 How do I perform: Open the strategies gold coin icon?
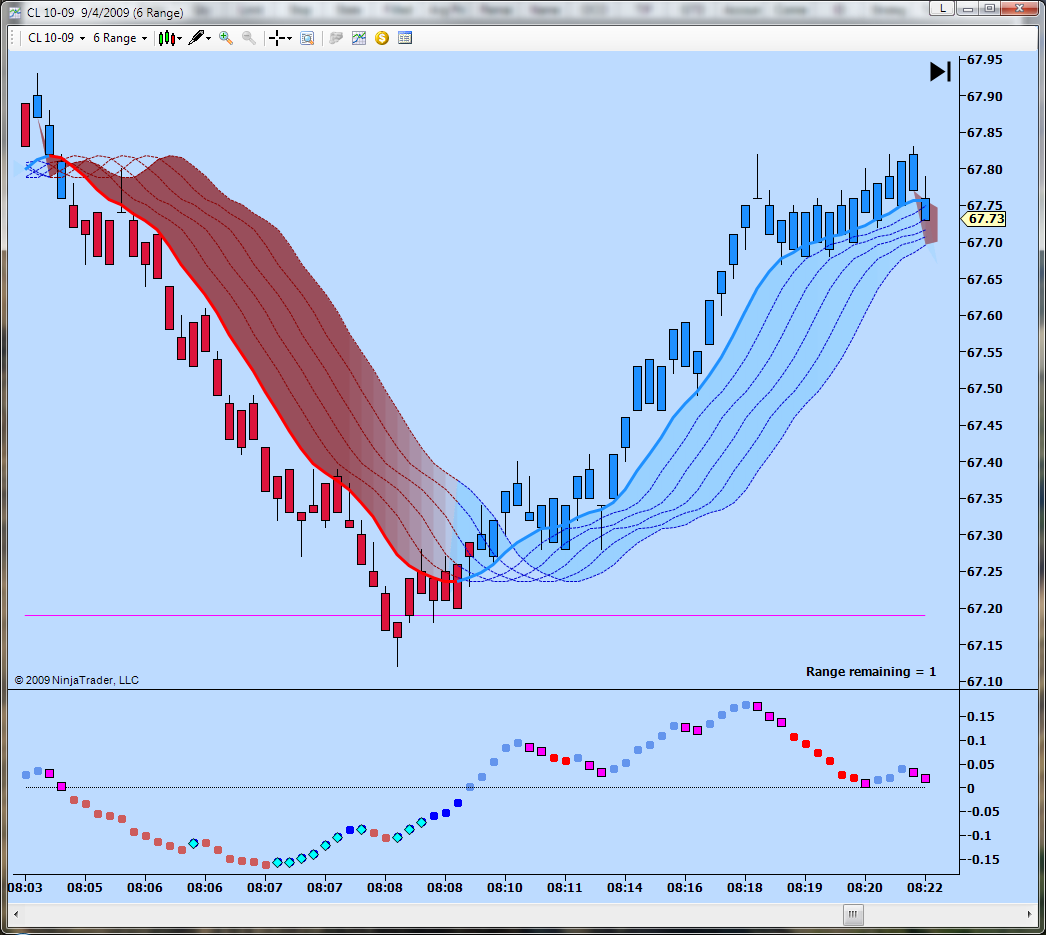tap(382, 38)
